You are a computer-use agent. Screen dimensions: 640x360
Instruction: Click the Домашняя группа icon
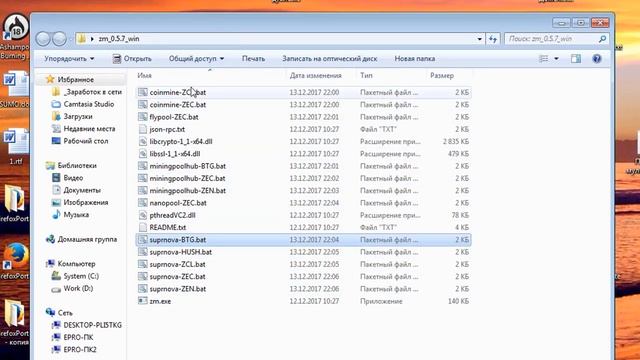50,239
